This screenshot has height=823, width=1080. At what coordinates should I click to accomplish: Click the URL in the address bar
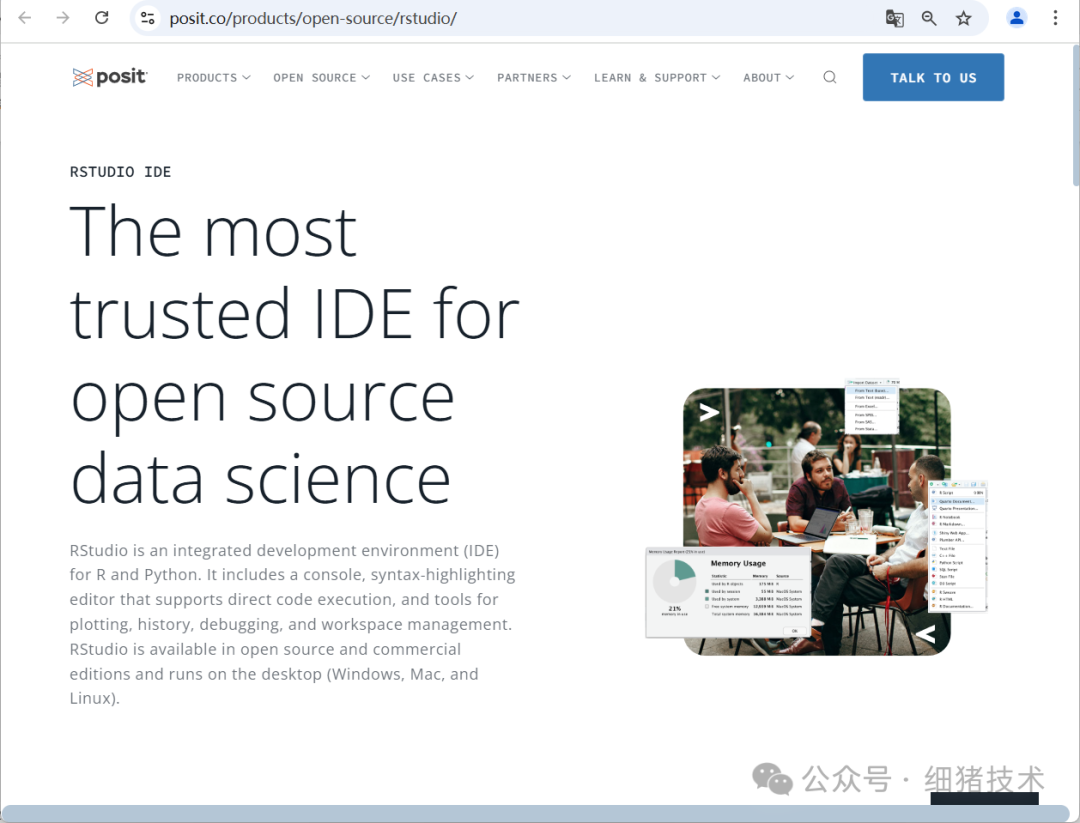point(313,19)
